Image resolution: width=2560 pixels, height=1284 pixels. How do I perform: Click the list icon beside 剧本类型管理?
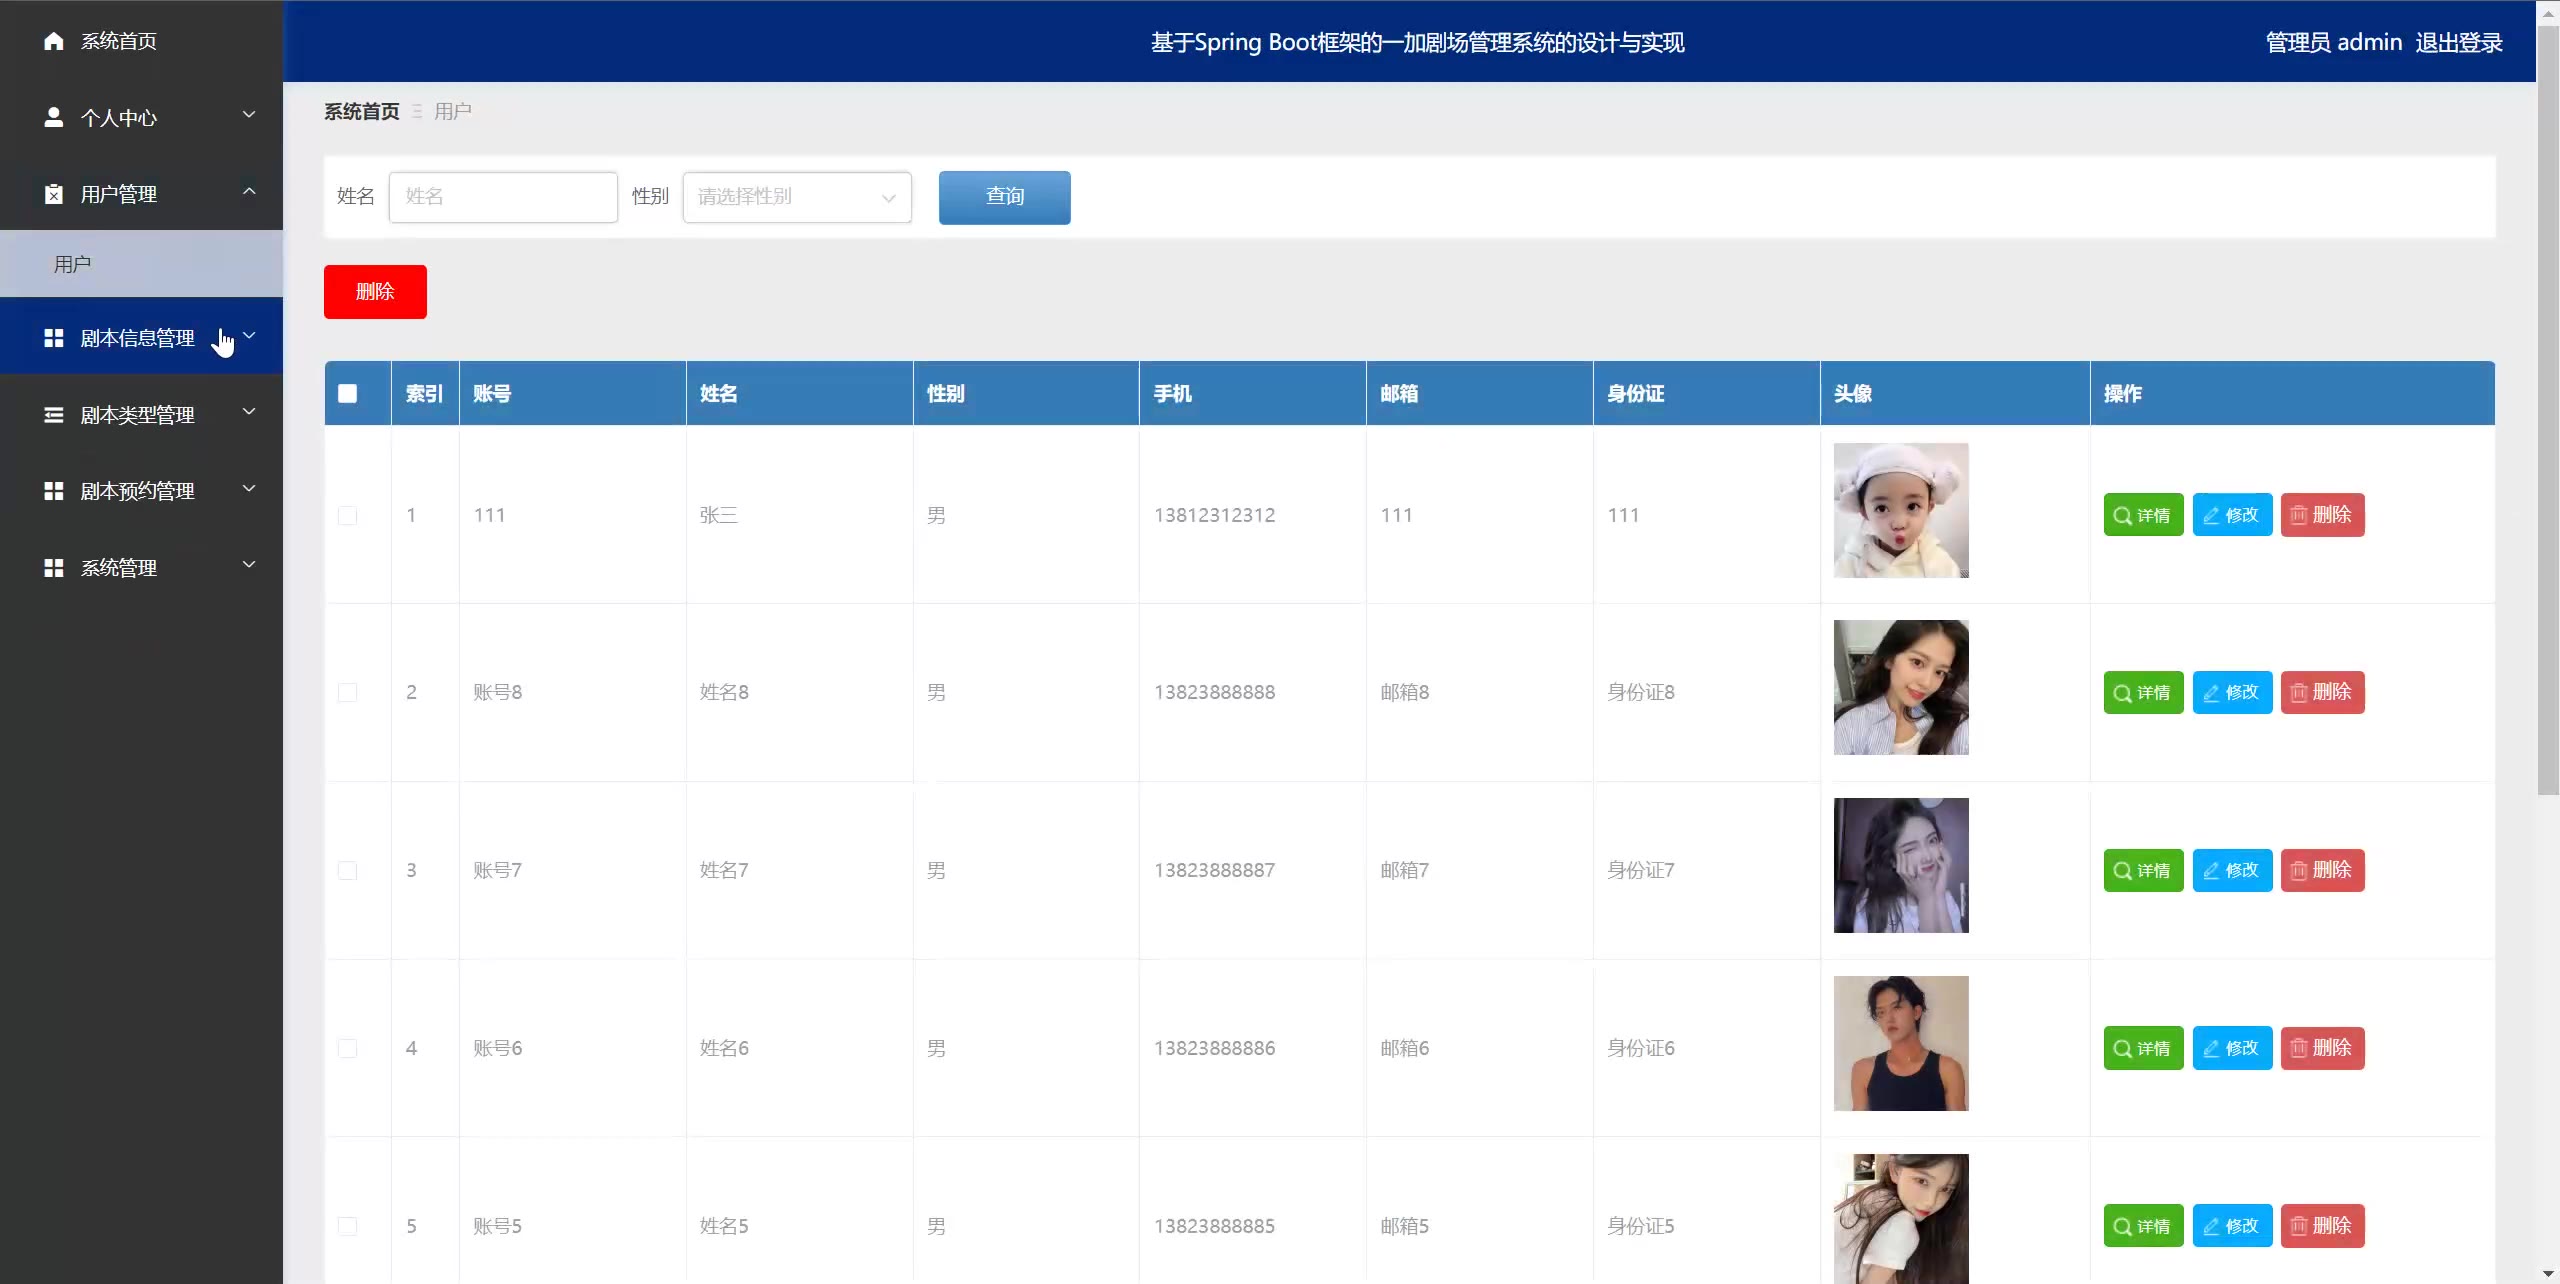click(54, 414)
